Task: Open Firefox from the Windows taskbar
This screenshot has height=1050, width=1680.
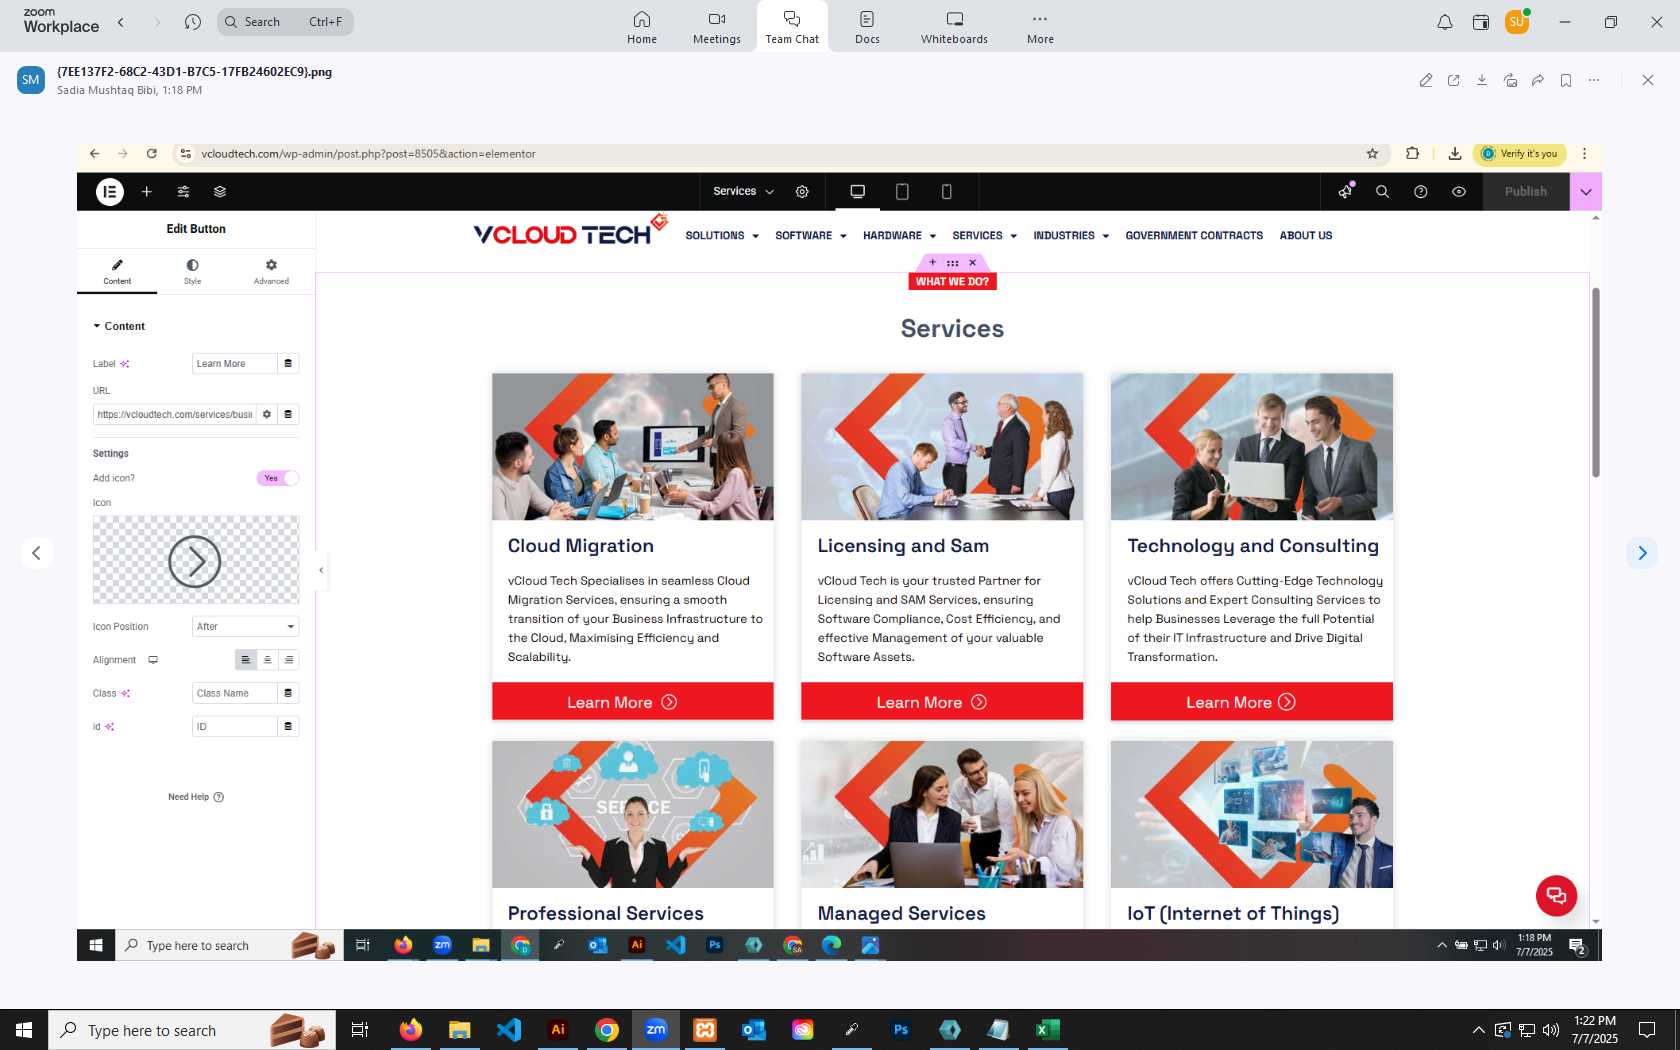Action: [x=410, y=1030]
